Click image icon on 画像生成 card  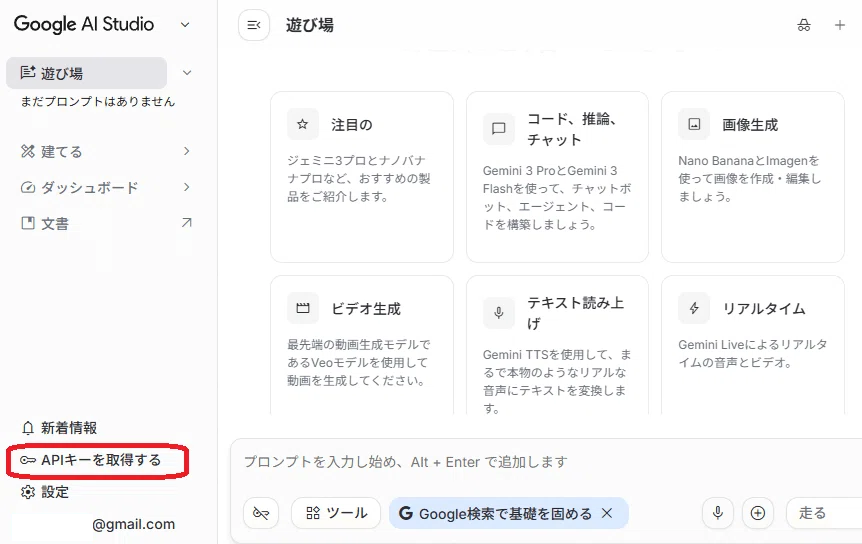pos(694,124)
